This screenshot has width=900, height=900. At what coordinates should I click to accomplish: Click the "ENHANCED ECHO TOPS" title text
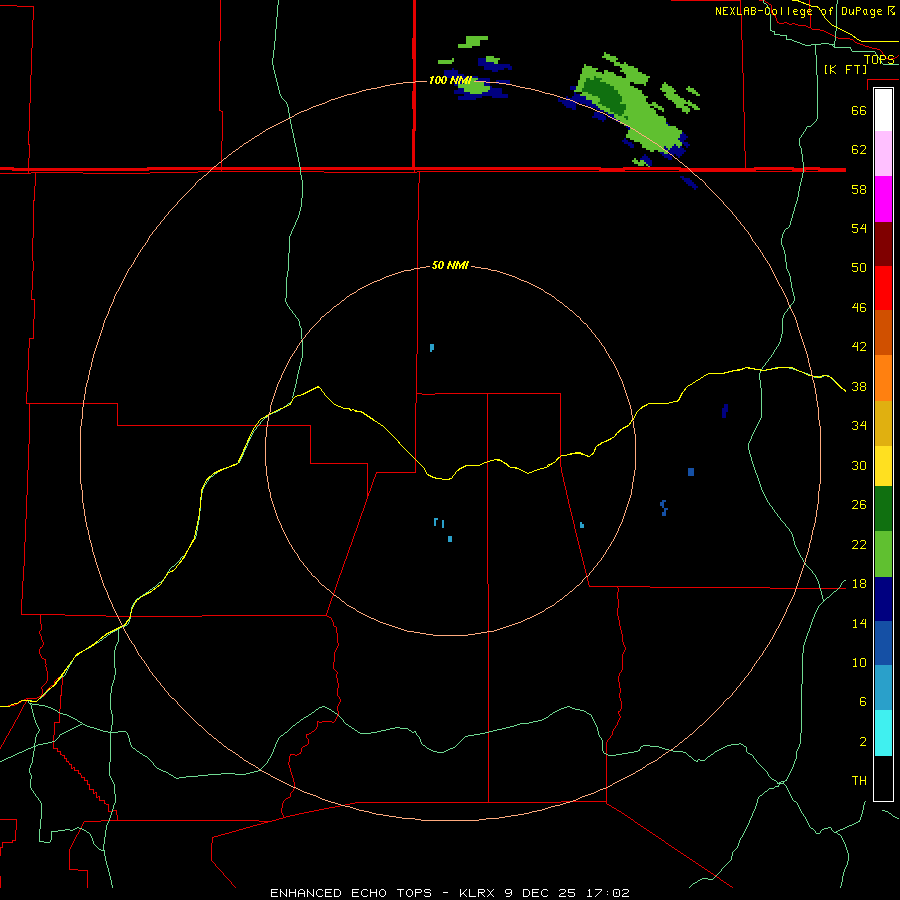click(351, 893)
